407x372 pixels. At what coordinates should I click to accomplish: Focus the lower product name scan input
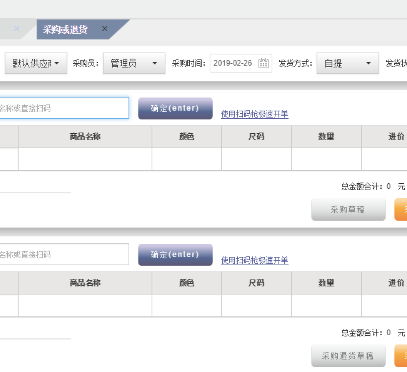(64, 254)
